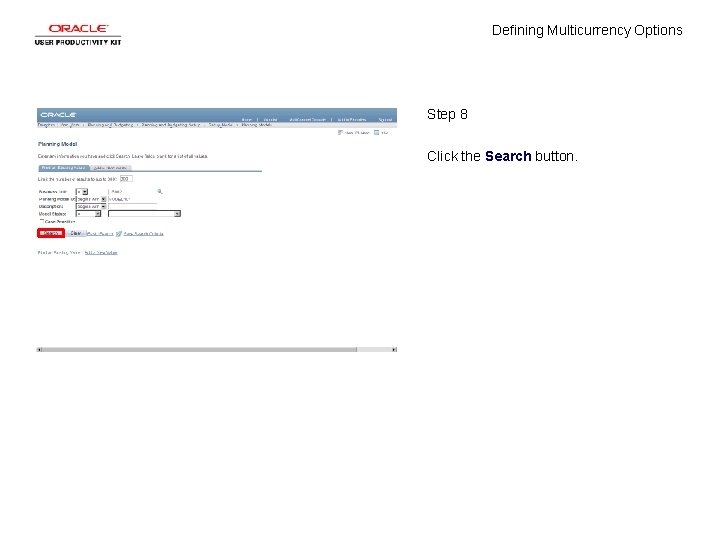
Task: Open the Favorites breadcrumb menu
Action: [x=46, y=125]
